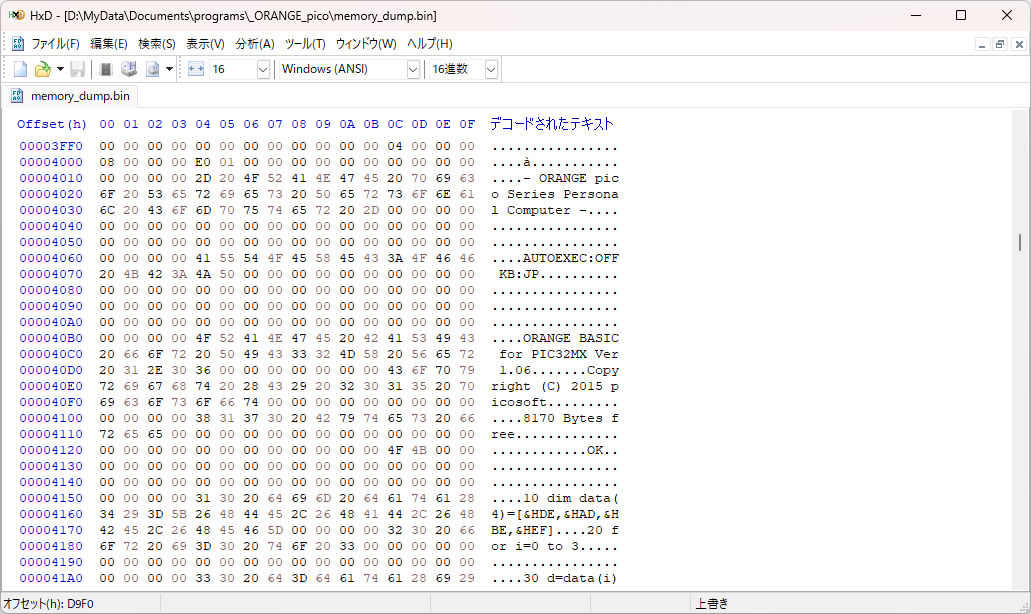1031x614 pixels.
Task: Restore the inner document window
Action: [1000, 44]
